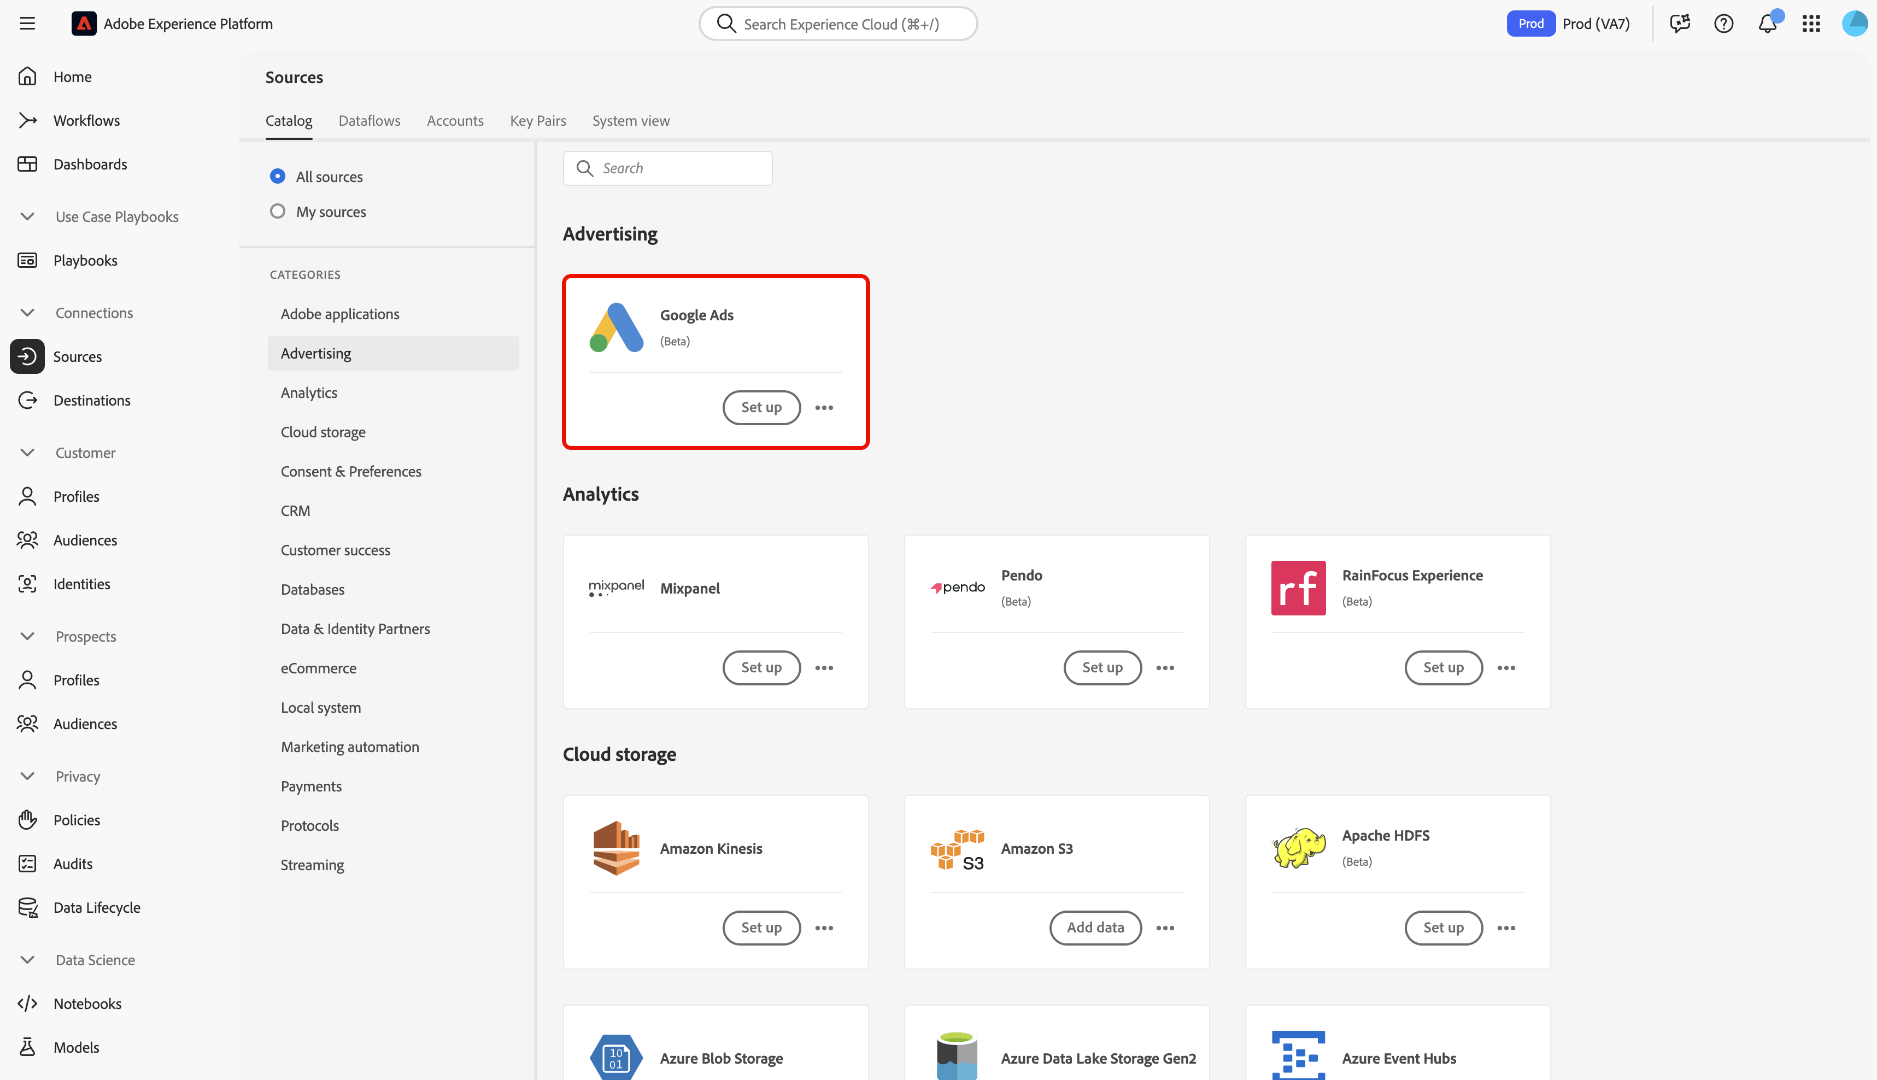Select the Cloud storage category

pyautogui.click(x=323, y=432)
